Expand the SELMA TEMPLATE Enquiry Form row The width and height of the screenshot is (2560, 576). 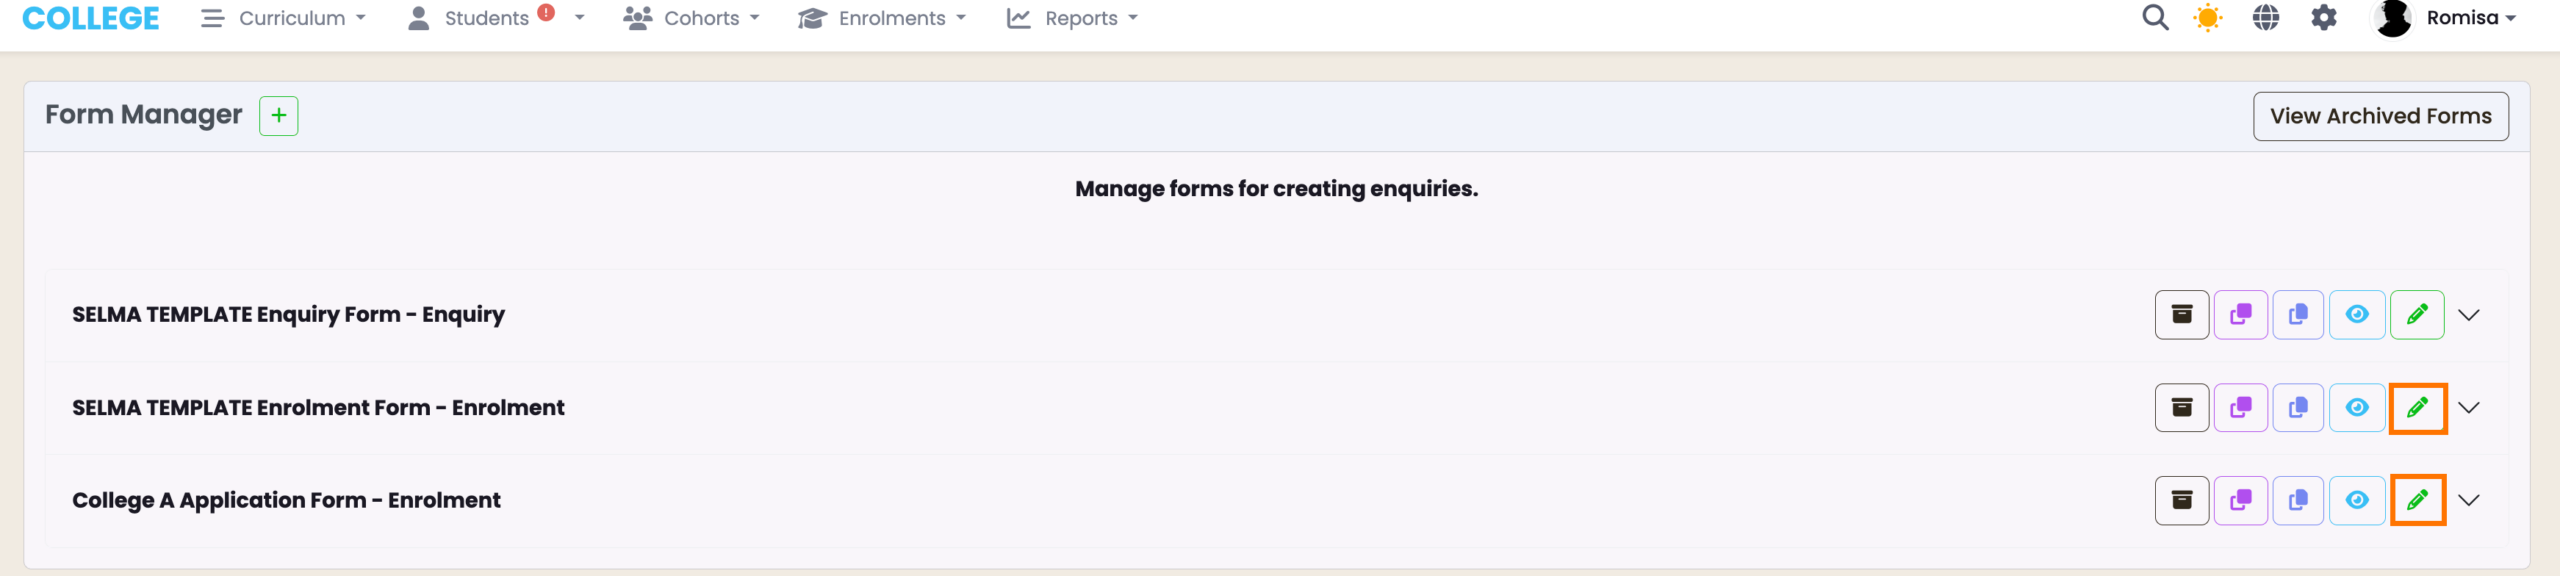tap(2469, 315)
